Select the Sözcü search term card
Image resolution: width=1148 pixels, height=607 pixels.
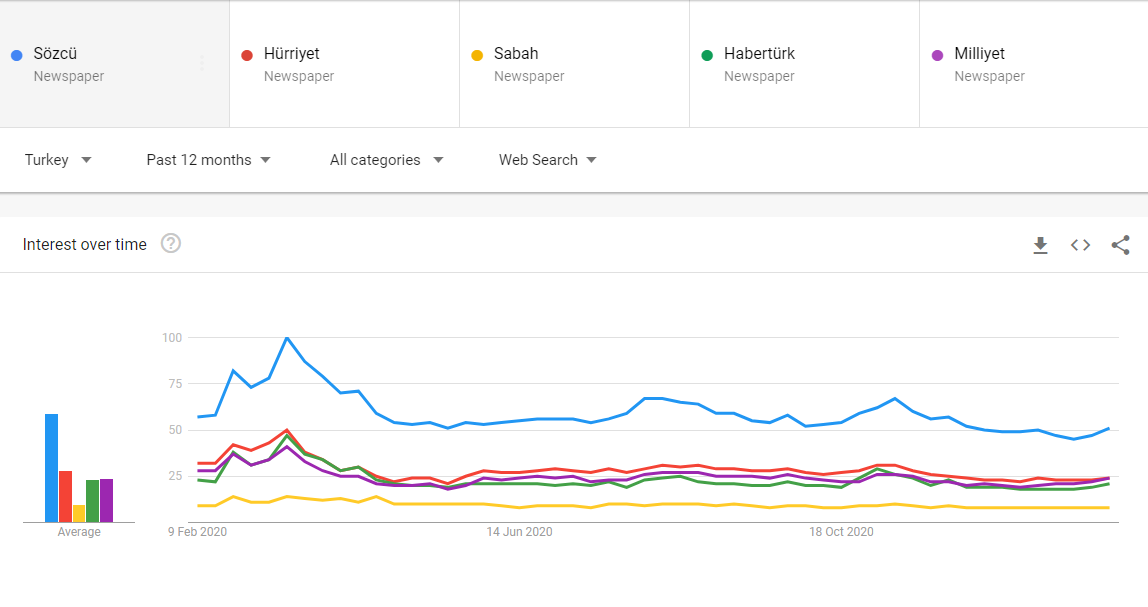click(100, 64)
